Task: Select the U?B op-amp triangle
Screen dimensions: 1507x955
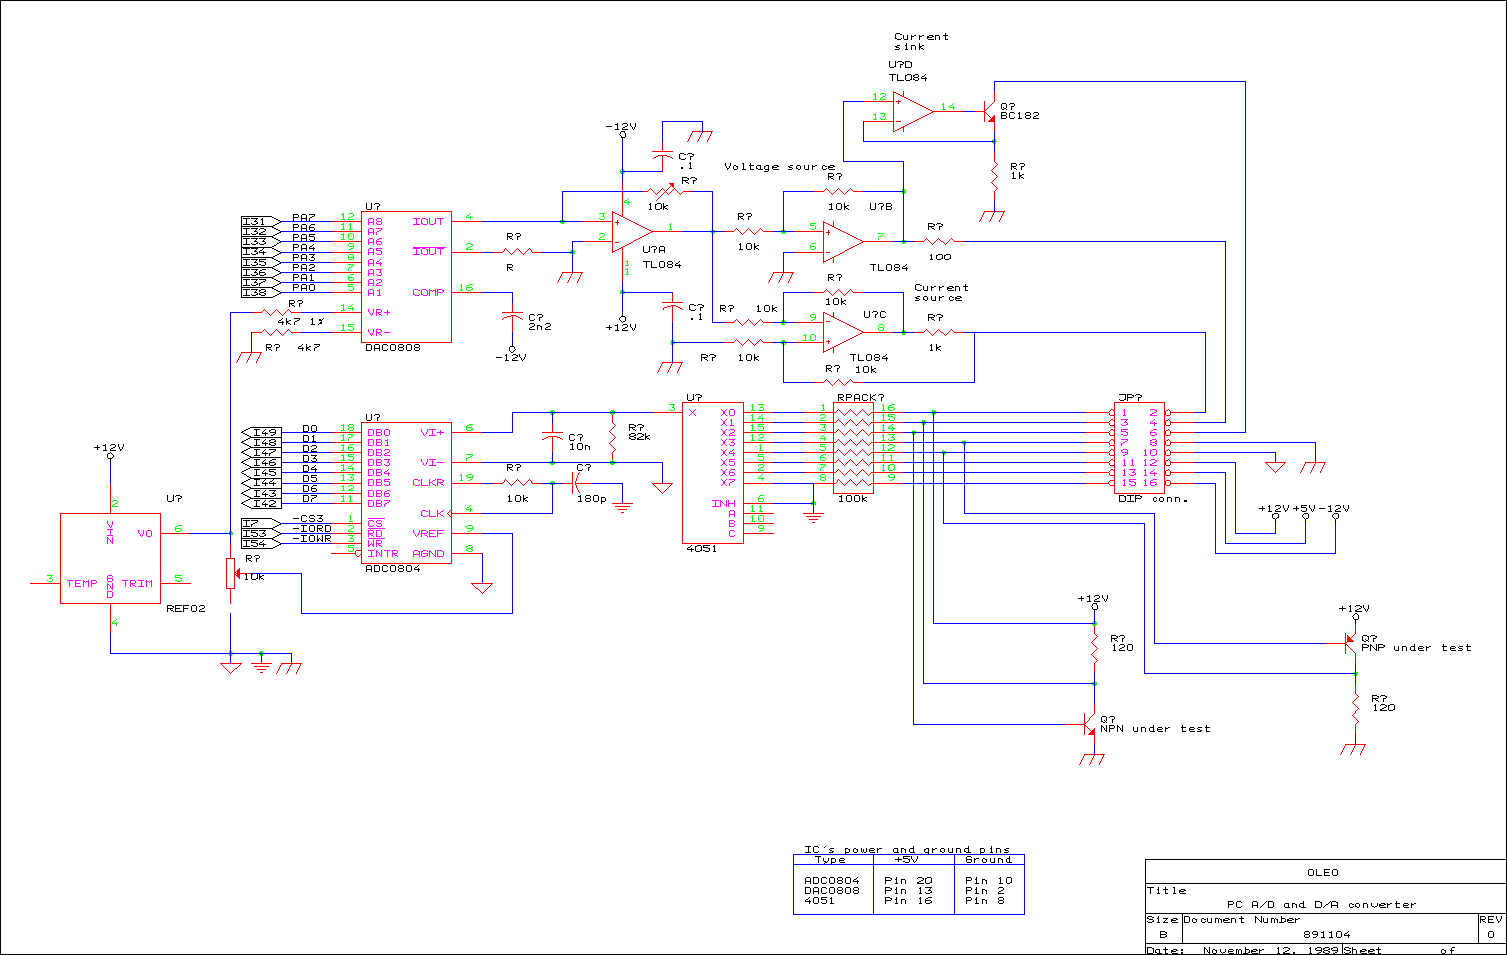Action: tap(842, 241)
